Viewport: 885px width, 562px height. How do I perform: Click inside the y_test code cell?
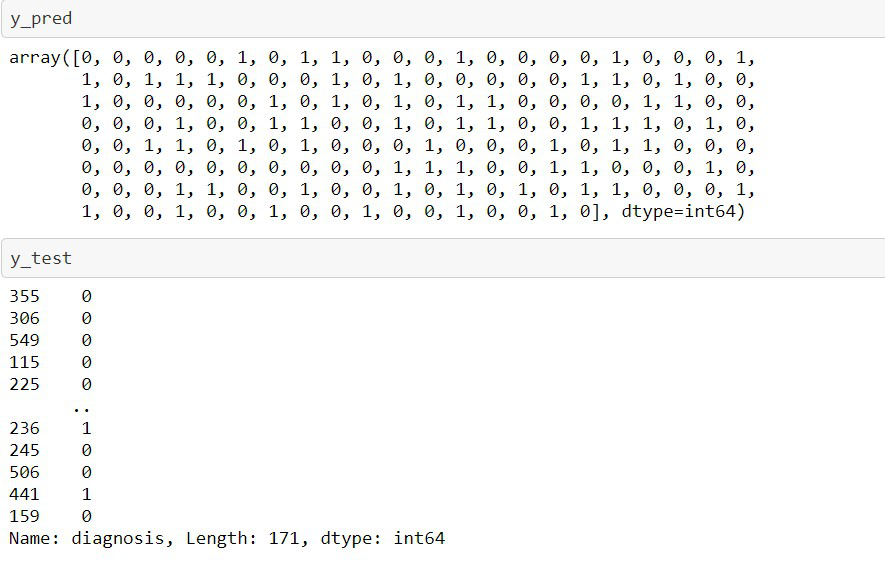click(443, 258)
